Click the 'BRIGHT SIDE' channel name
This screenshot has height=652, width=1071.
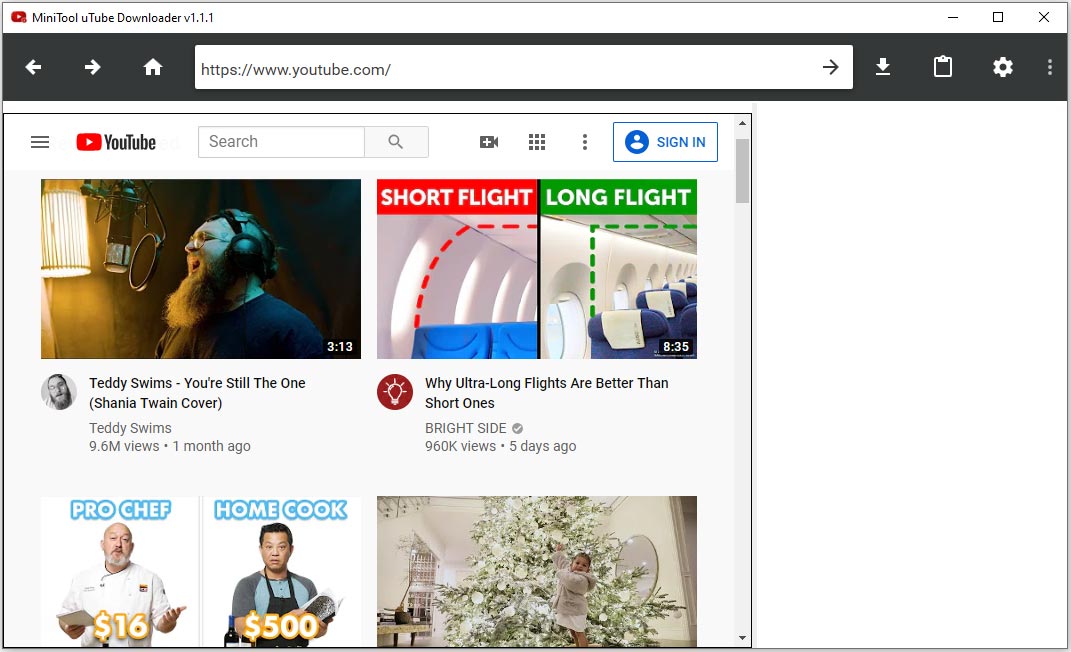click(x=466, y=428)
